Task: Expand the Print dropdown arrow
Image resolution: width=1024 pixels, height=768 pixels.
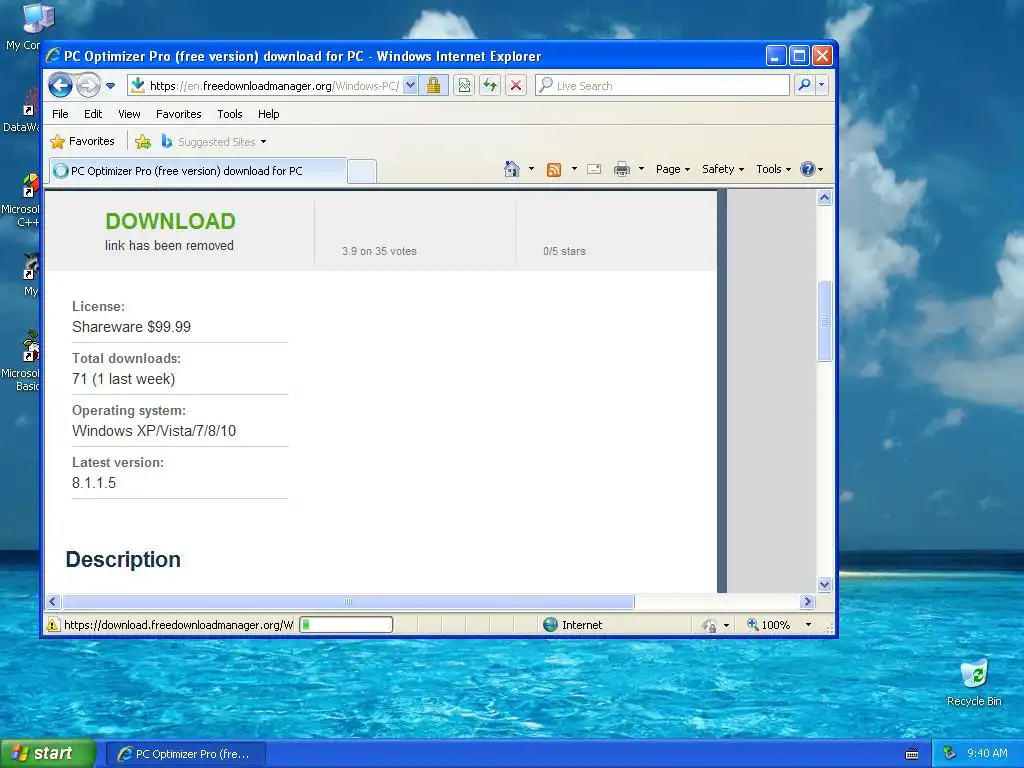Action: point(641,169)
